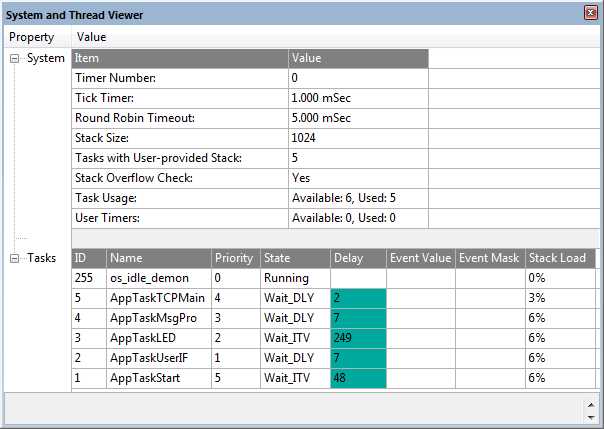Click the green delay cell showing 48
Screen dimensions: 604x429
[x=358, y=378]
